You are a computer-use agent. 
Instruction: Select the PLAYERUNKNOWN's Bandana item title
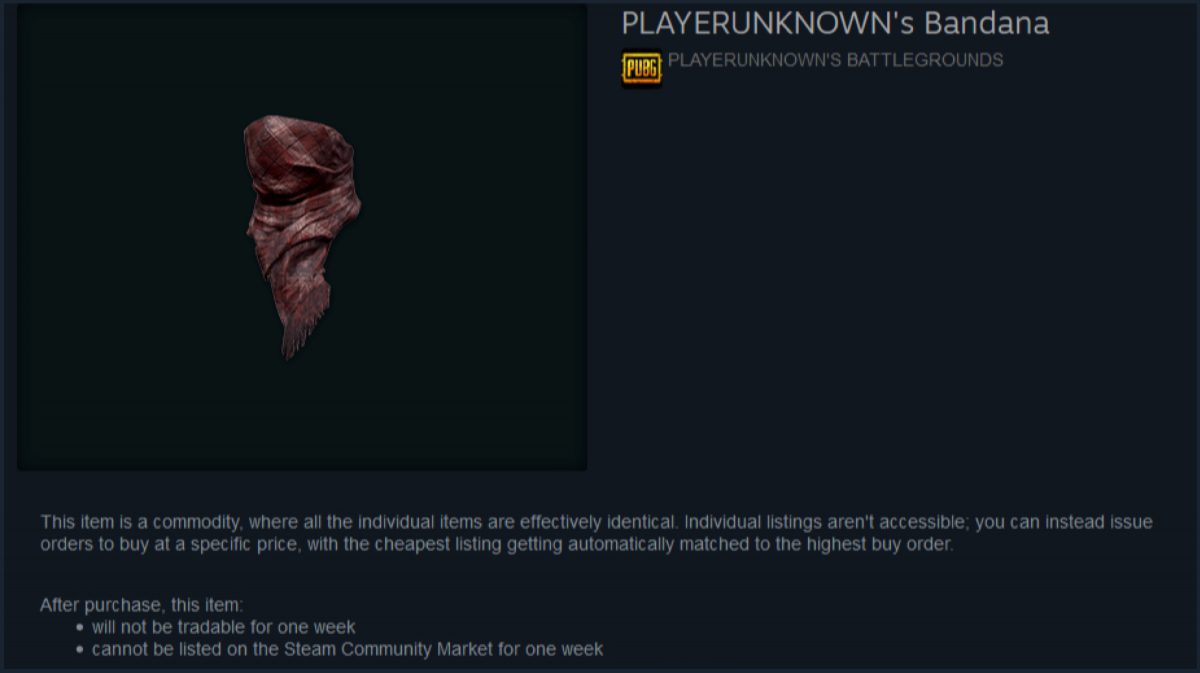(835, 23)
